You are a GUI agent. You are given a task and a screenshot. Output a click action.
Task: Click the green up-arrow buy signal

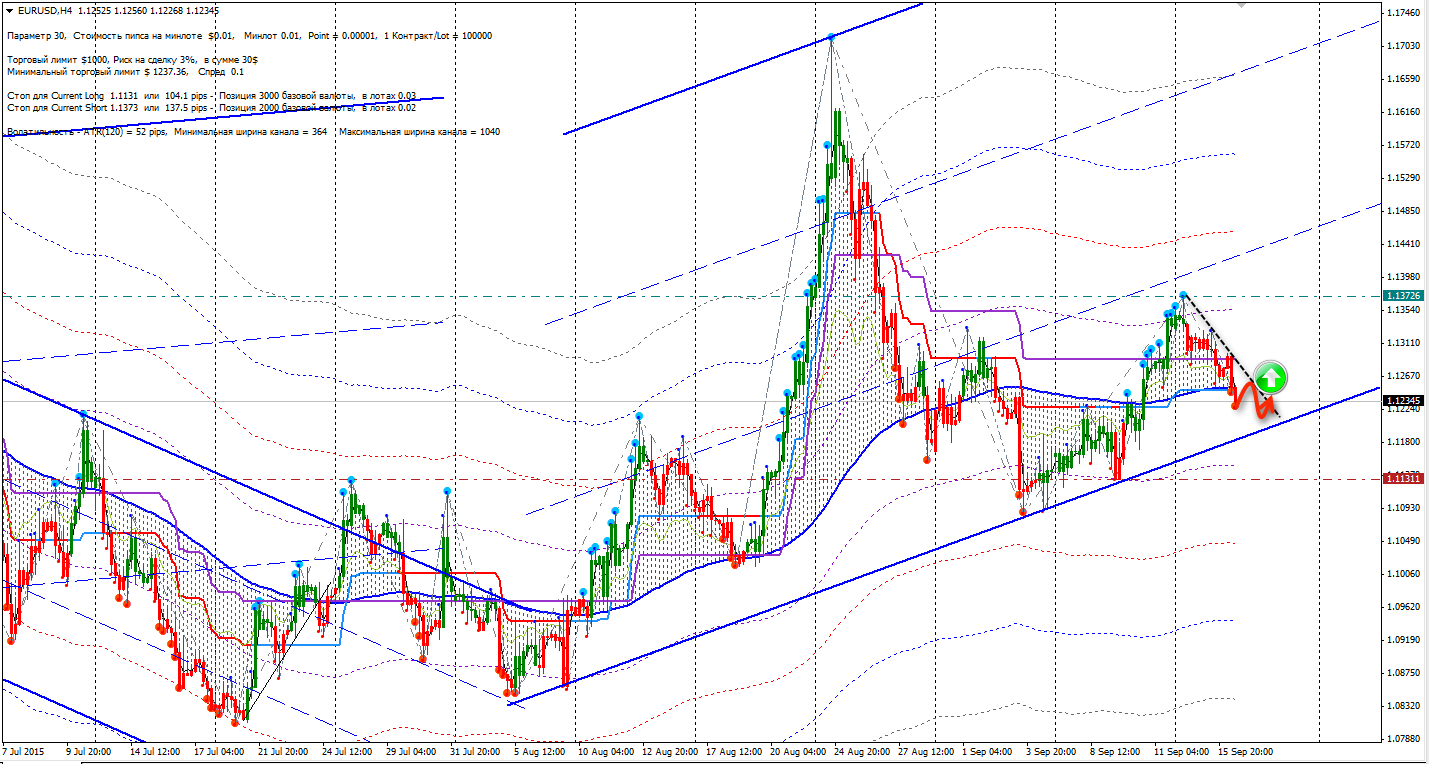pos(1270,378)
